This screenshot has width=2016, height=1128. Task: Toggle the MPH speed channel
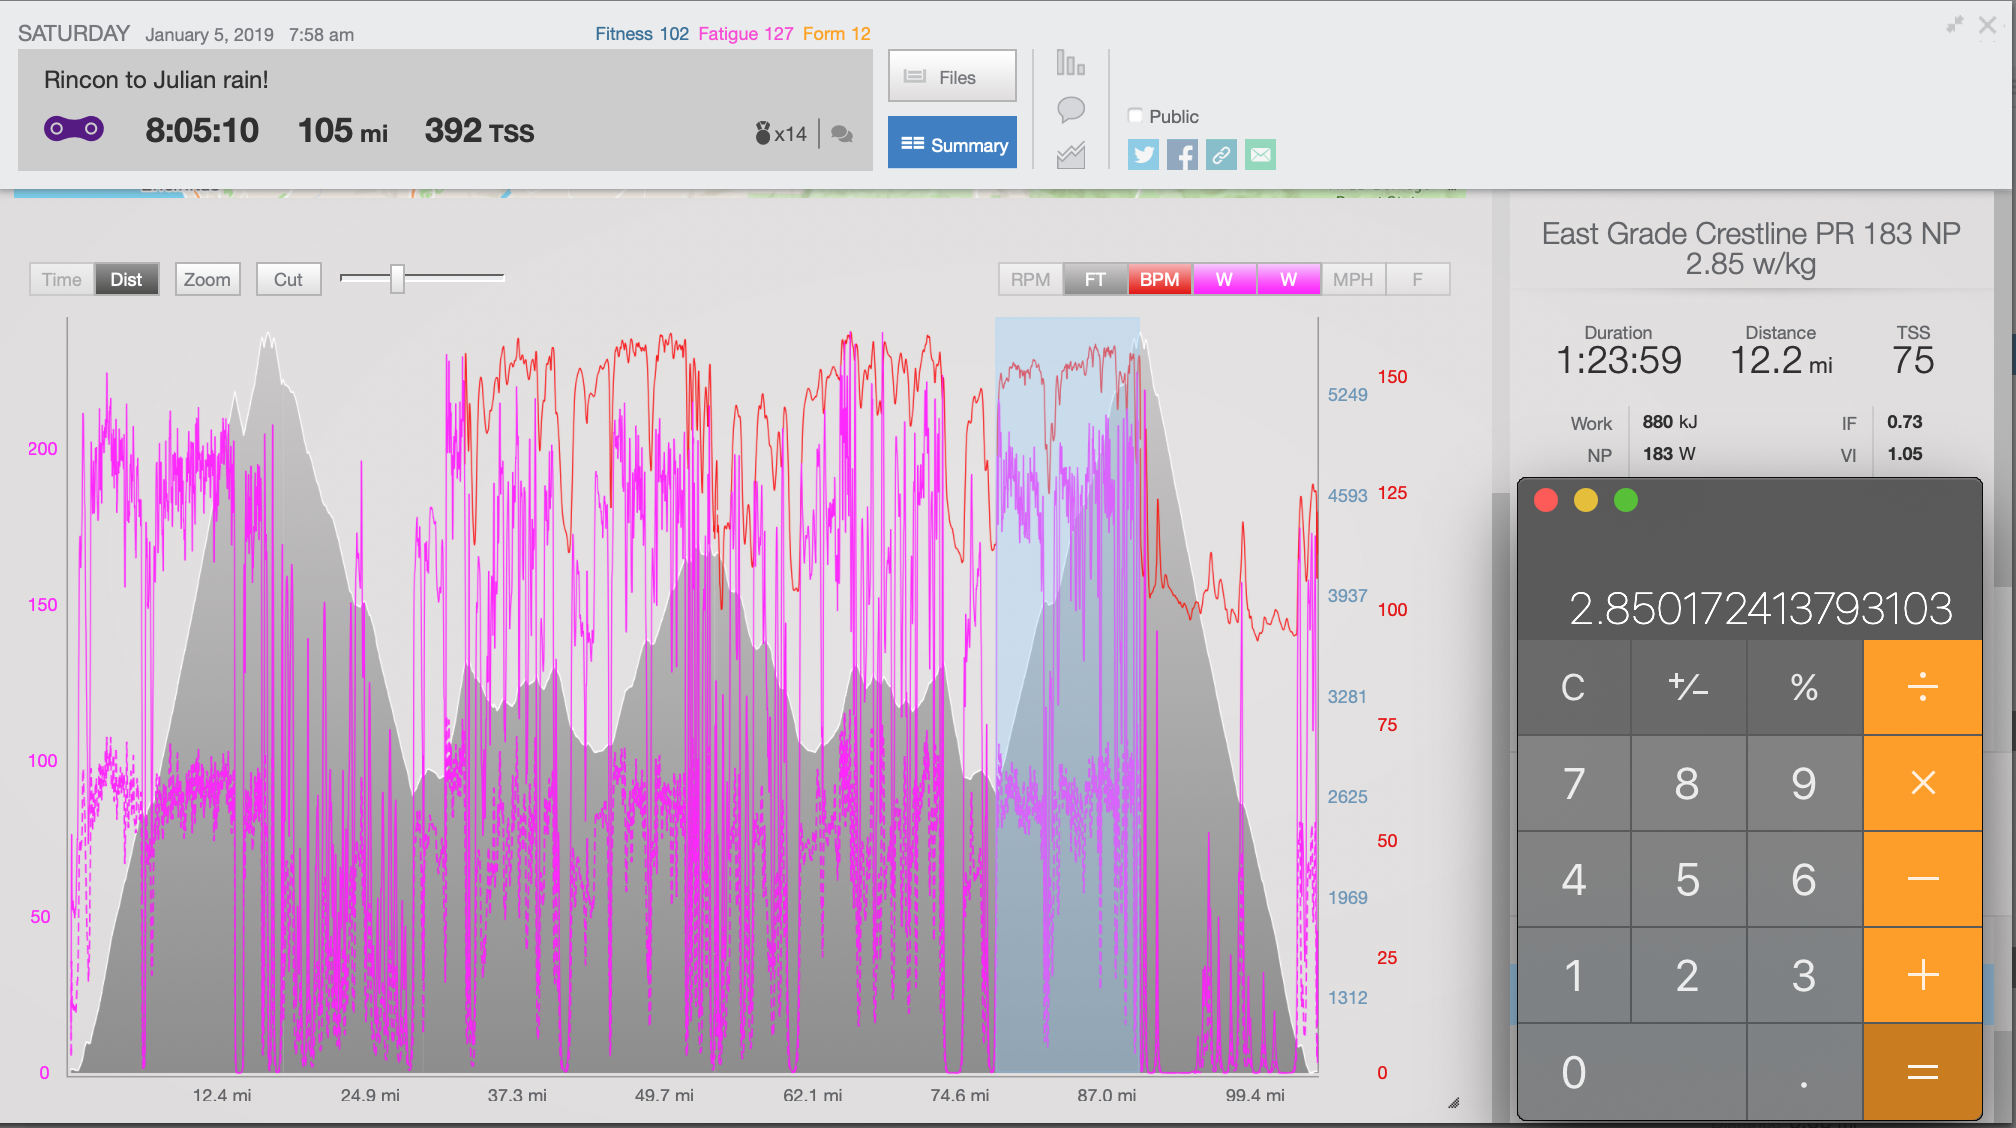[x=1352, y=280]
